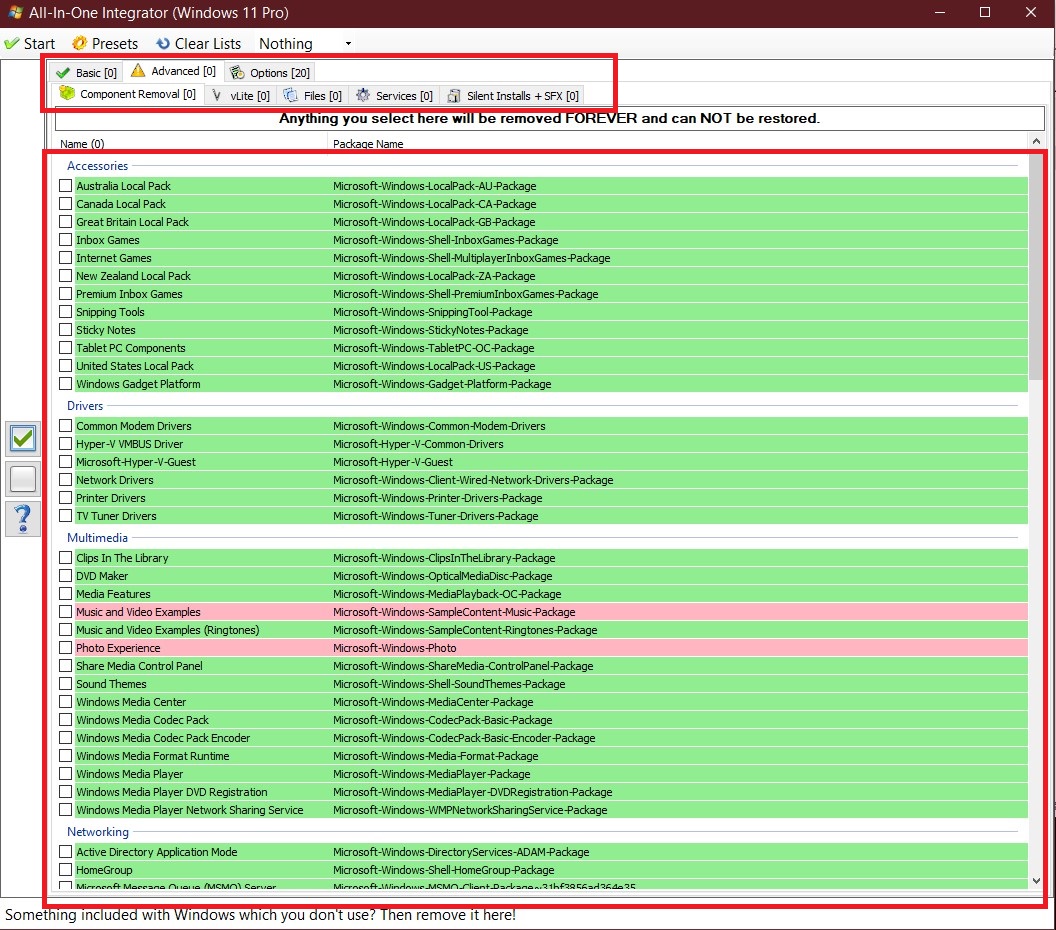Click Microsoft-Windows-SnippingTool-Package package name
Image resolution: width=1056 pixels, height=930 pixels.
point(432,312)
